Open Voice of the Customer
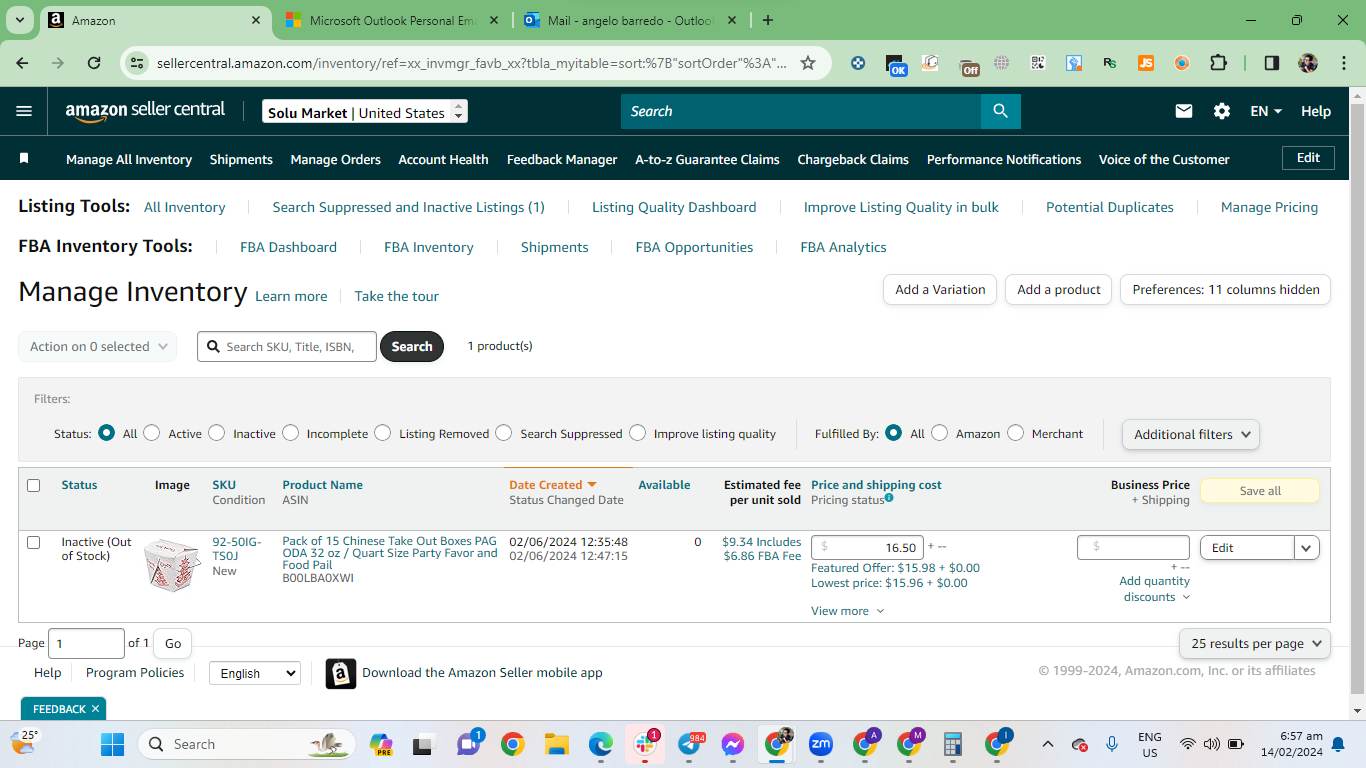Image resolution: width=1366 pixels, height=768 pixels. 1164,159
